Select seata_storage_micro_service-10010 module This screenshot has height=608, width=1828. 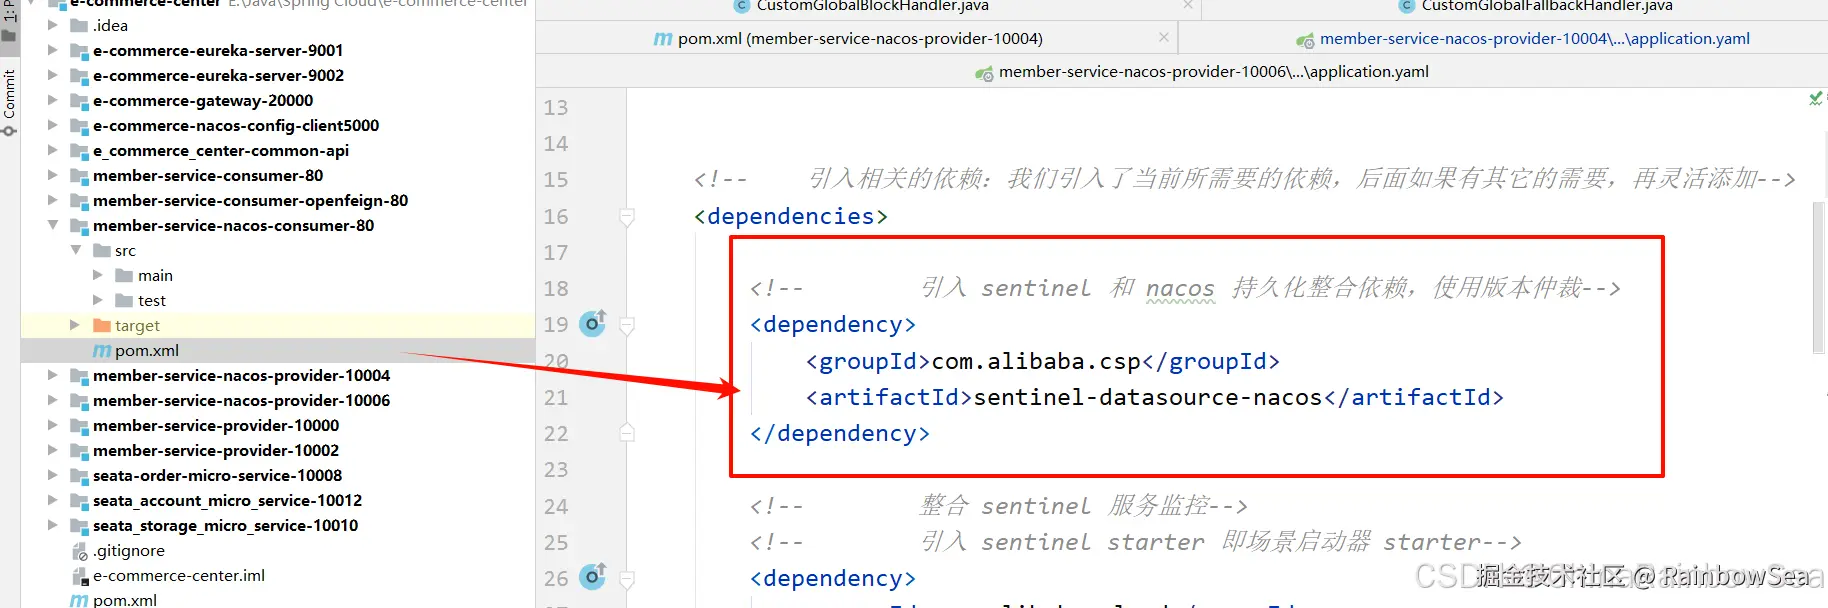[225, 525]
